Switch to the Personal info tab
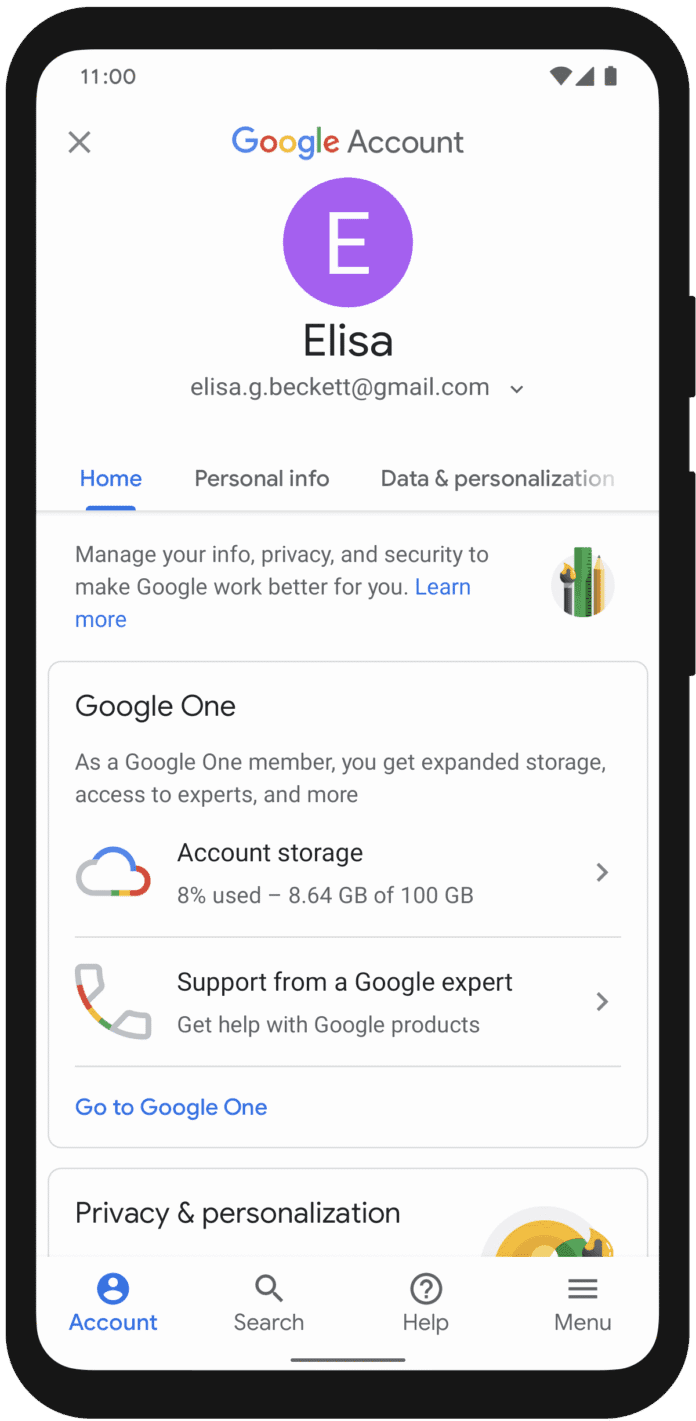 [262, 479]
